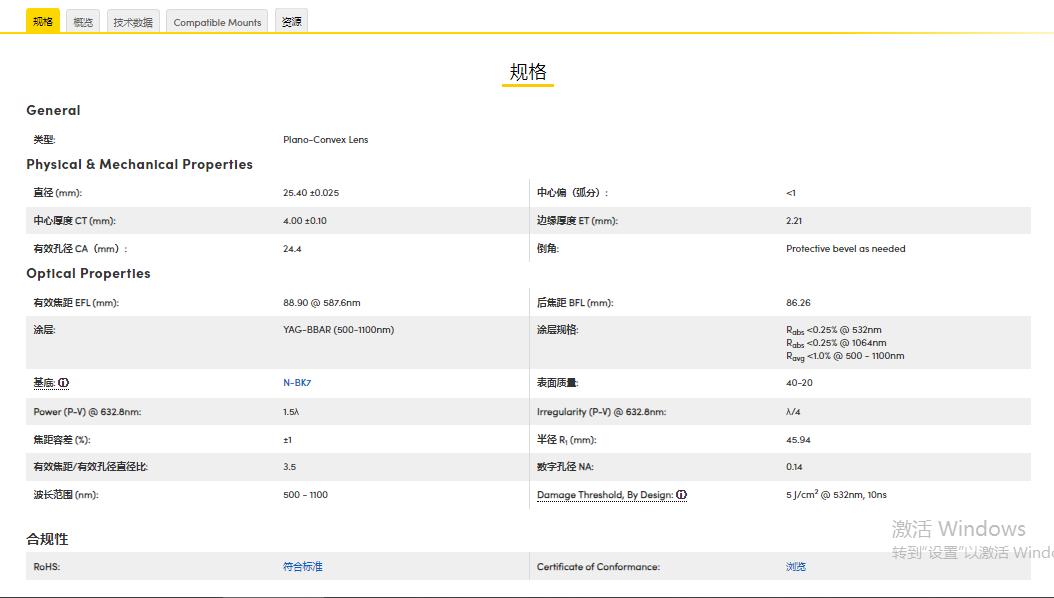Image resolution: width=1054 pixels, height=598 pixels.
Task: Click the info icon next to 基底
Action: point(63,382)
